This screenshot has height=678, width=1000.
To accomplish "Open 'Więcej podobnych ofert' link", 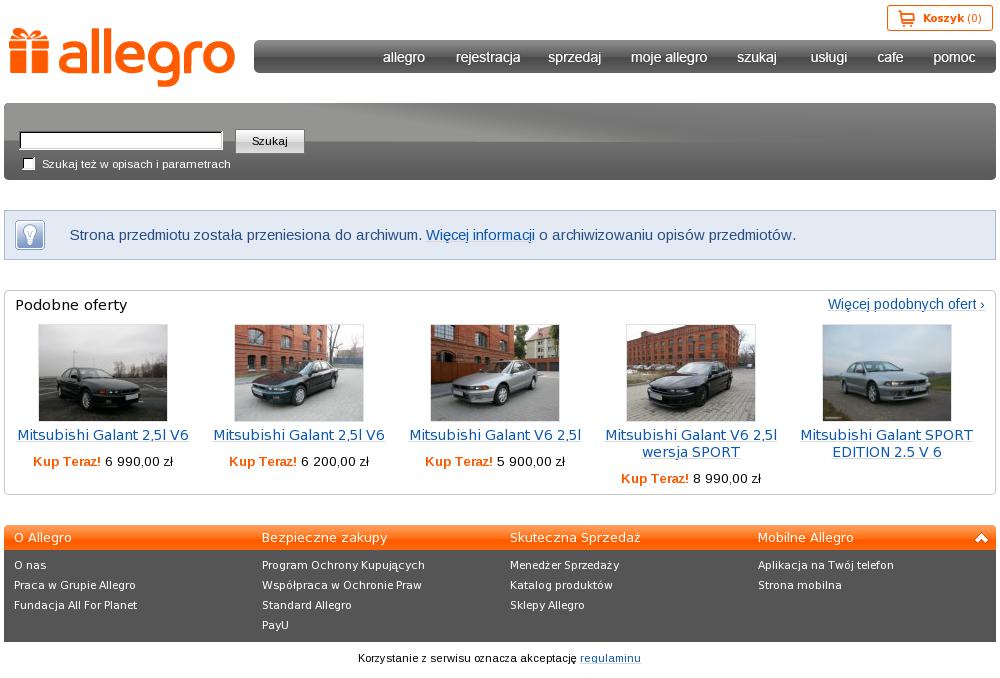I will (906, 304).
